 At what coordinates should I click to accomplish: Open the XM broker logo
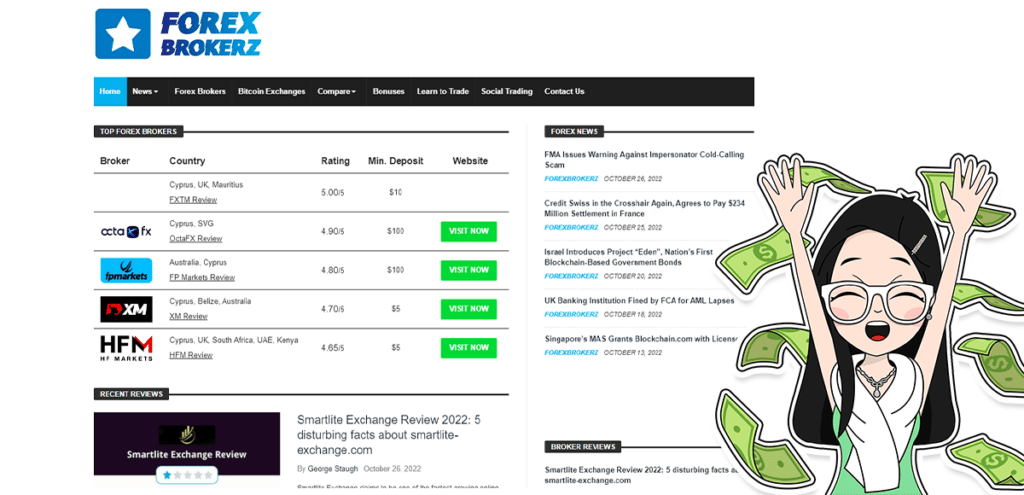126,310
